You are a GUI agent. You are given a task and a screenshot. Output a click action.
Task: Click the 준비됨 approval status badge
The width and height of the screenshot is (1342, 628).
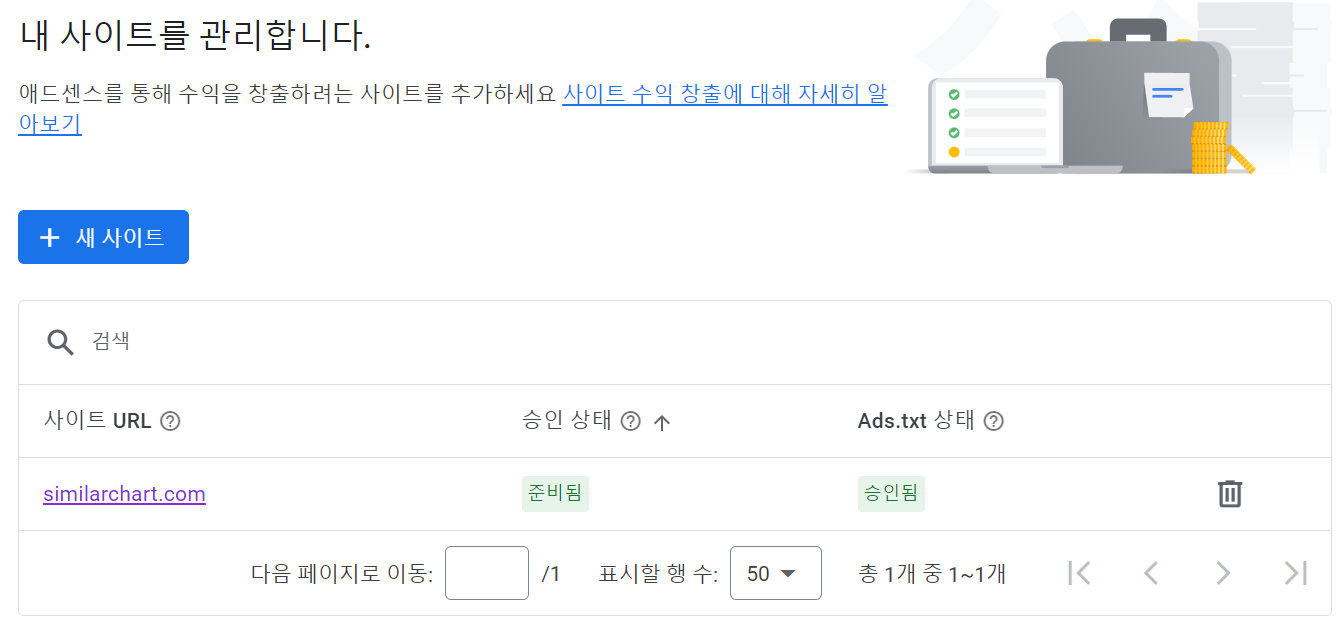click(x=555, y=493)
